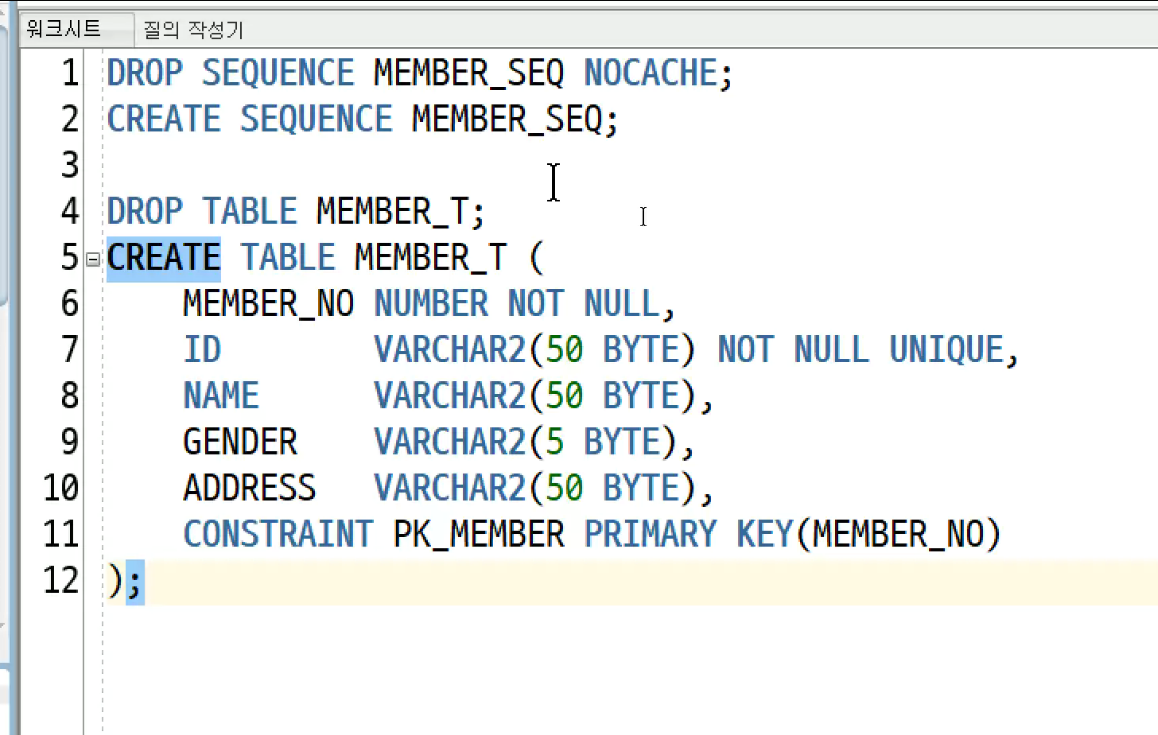This screenshot has width=1158, height=735.
Task: Collapse the CREATE TABLE code block
Action: coord(93,259)
